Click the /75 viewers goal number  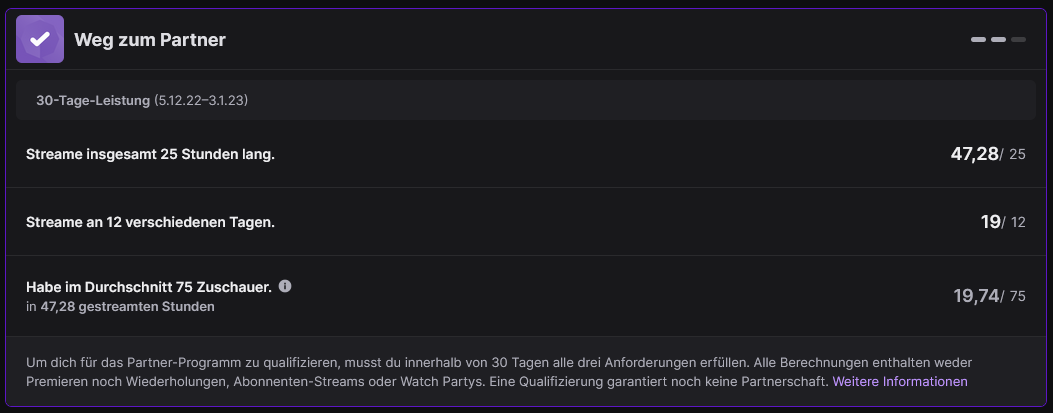tap(1017, 297)
